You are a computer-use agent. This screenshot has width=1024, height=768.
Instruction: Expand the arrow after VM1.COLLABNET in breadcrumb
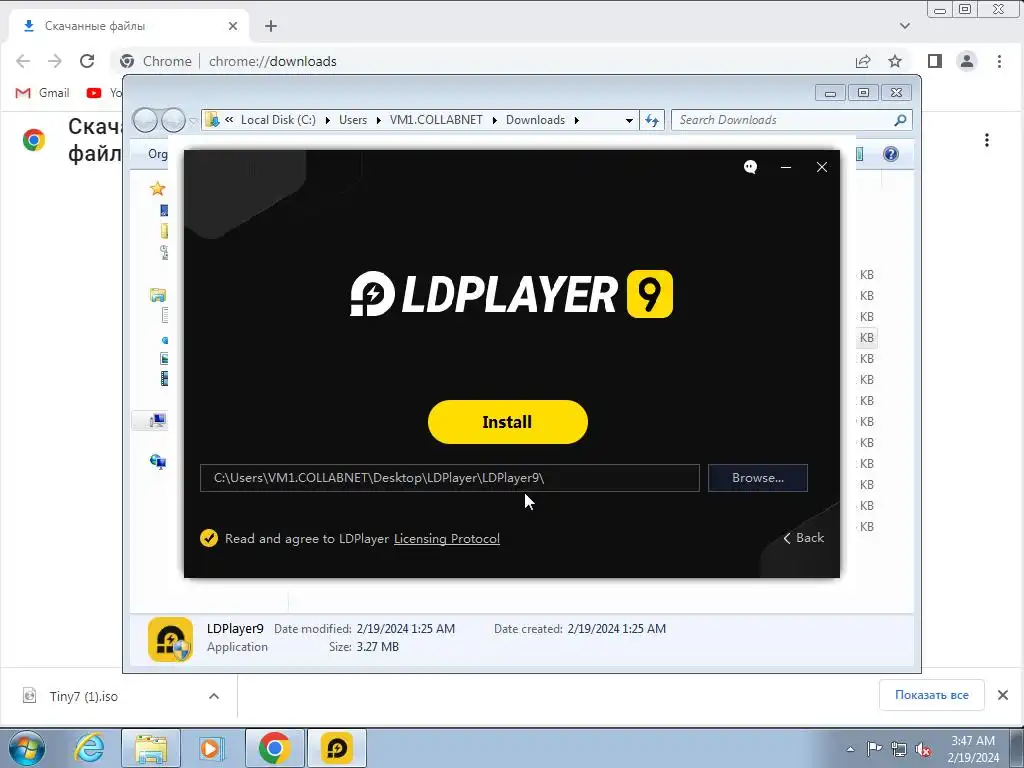pyautogui.click(x=494, y=120)
